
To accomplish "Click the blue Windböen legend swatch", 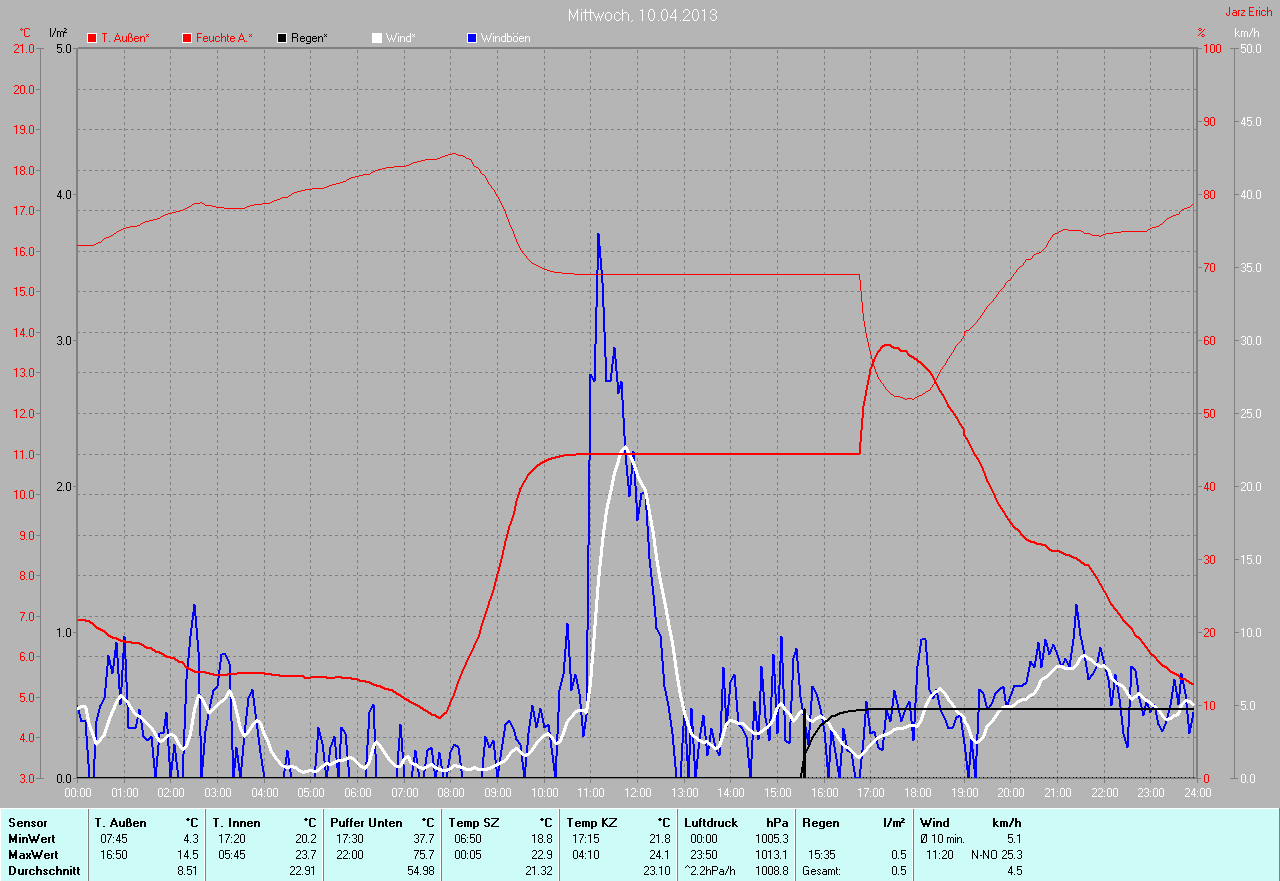I will tap(471, 38).
